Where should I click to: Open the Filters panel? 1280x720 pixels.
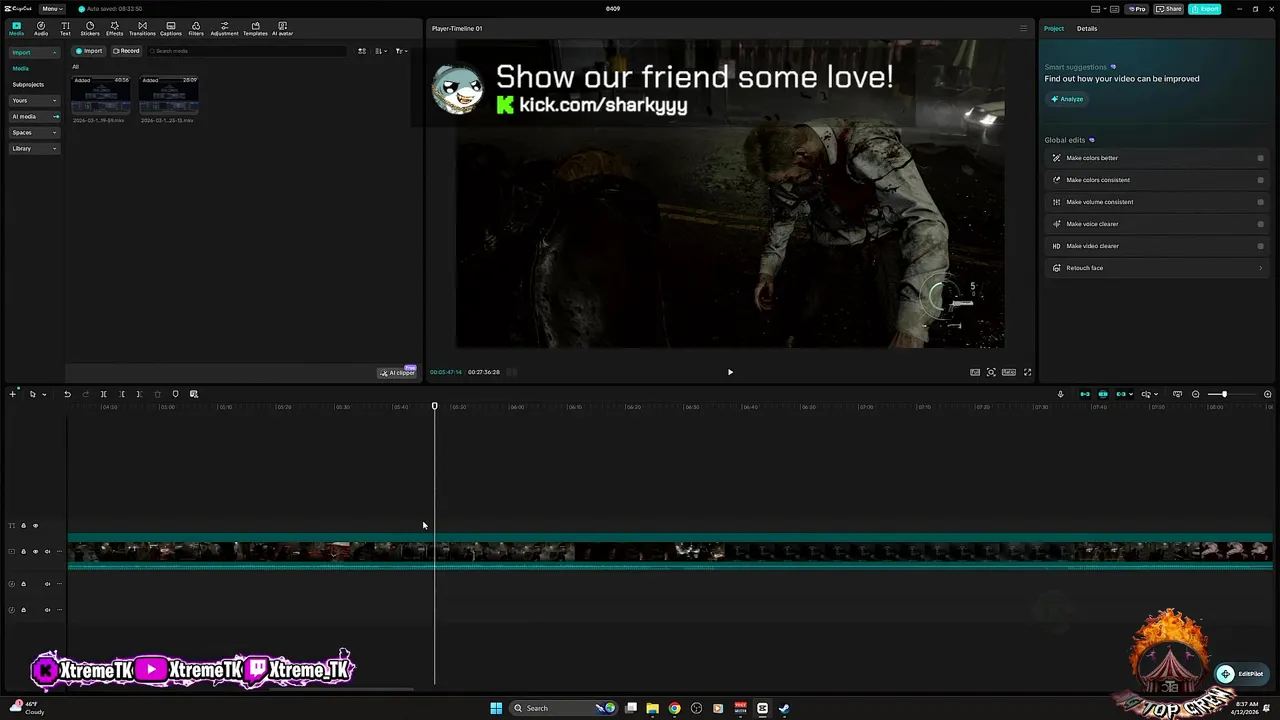click(196, 28)
